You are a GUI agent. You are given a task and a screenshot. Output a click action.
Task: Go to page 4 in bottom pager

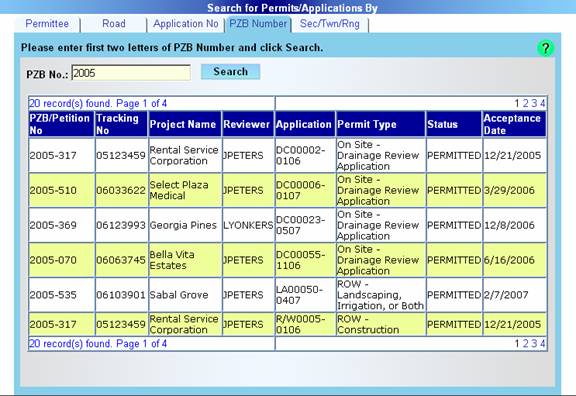pyautogui.click(x=543, y=344)
